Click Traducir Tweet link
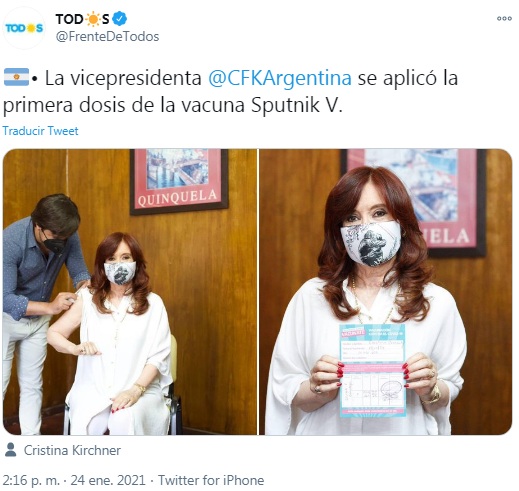 (x=40, y=131)
